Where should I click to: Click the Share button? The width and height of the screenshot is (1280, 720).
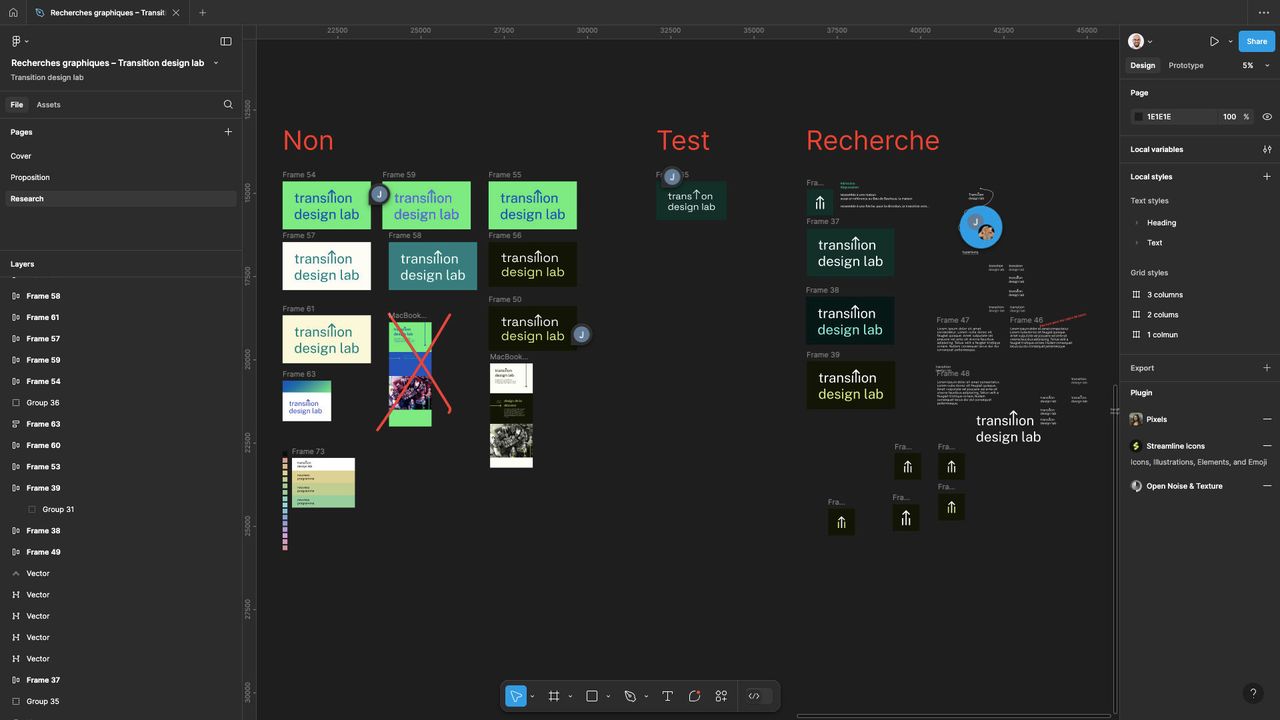coord(1257,41)
